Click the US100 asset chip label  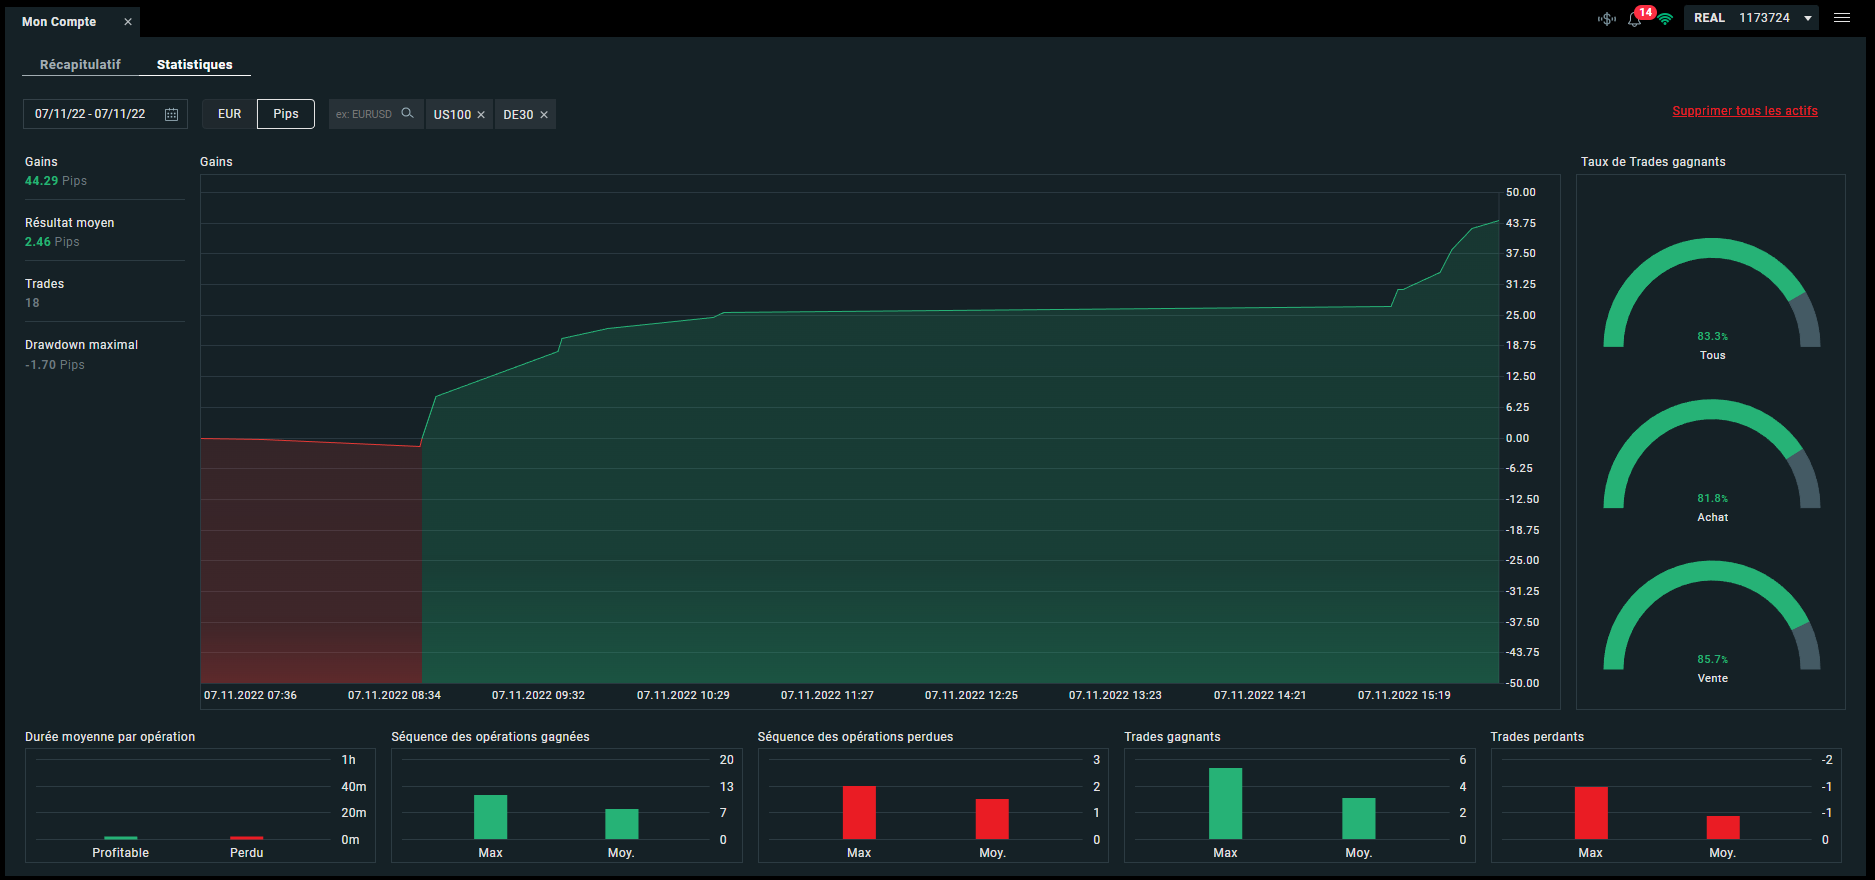(452, 115)
